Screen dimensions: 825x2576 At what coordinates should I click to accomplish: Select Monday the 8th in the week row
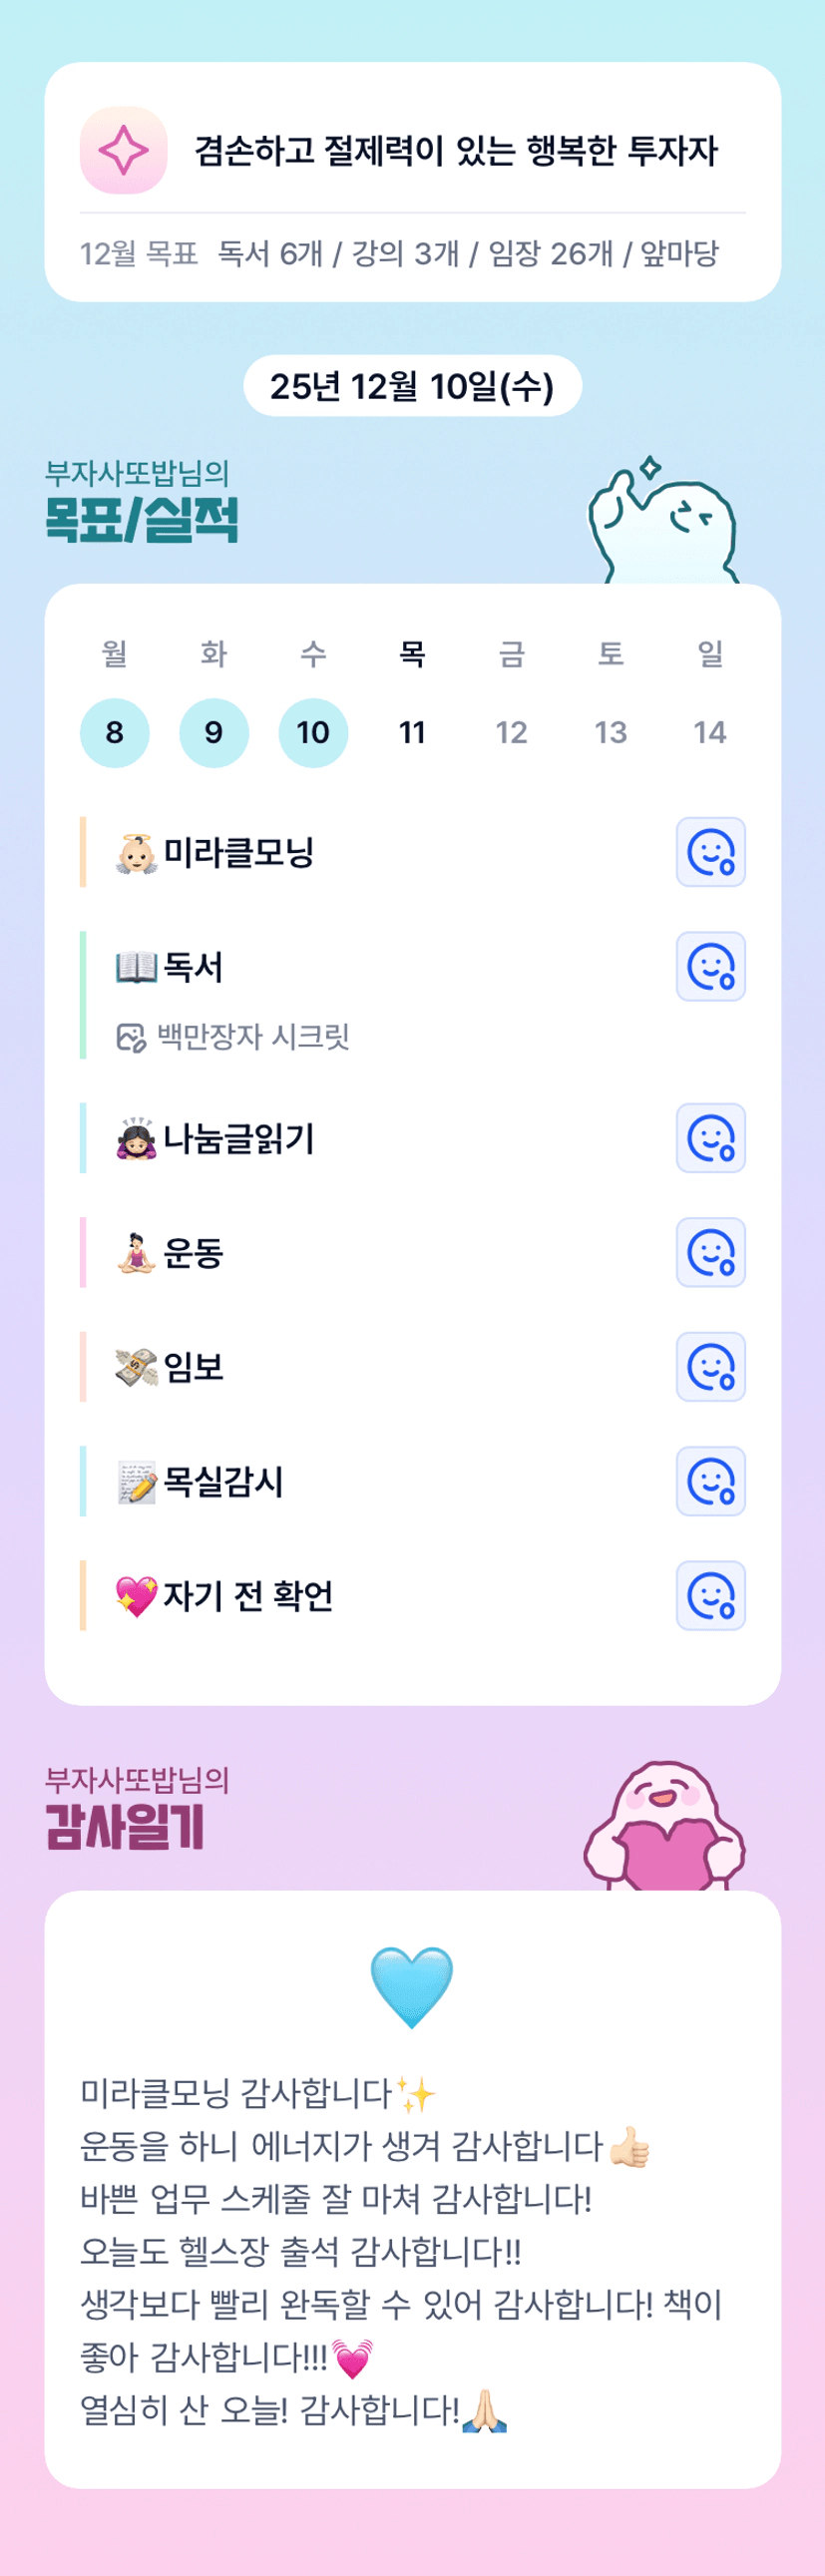(115, 732)
